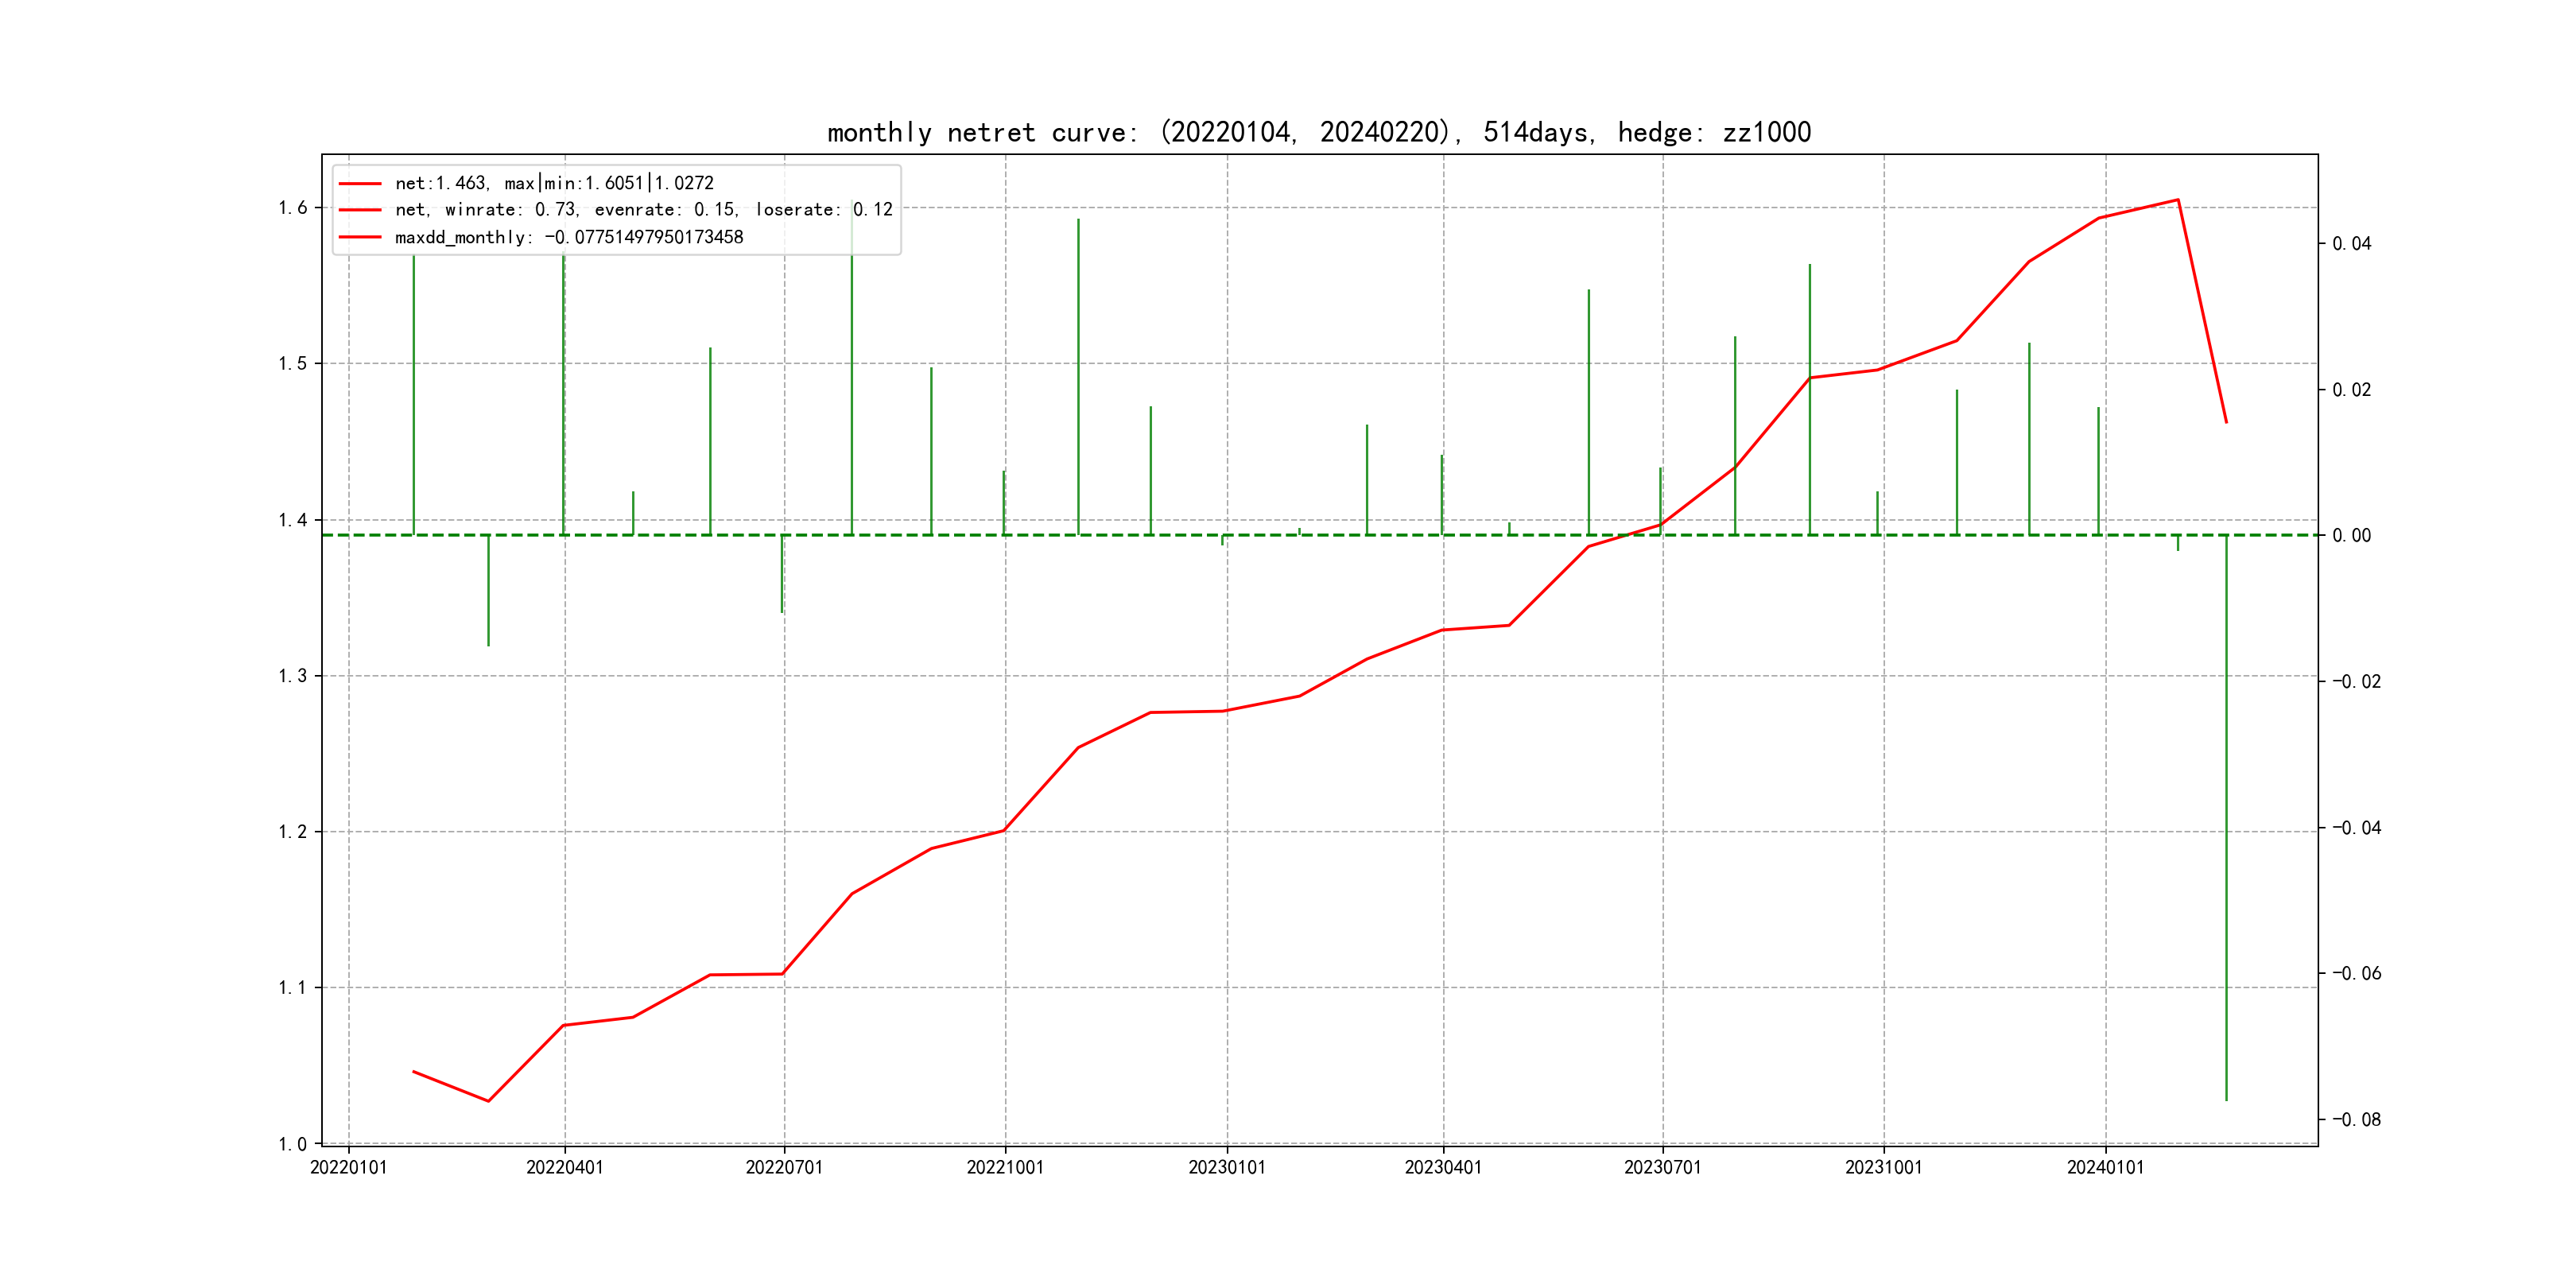The image size is (2576, 1288).
Task: Click the 20220401 x-axis date label
Action: coord(564,1167)
